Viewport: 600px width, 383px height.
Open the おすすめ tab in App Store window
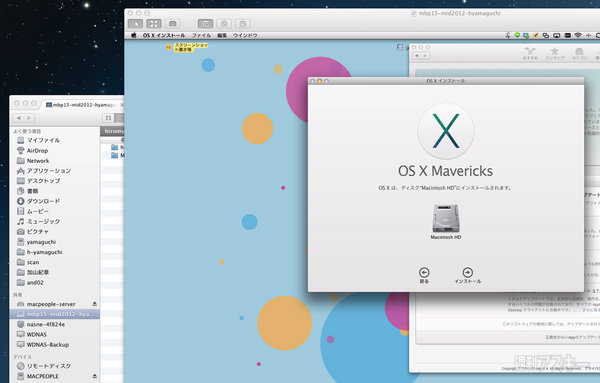pyautogui.click(x=530, y=53)
